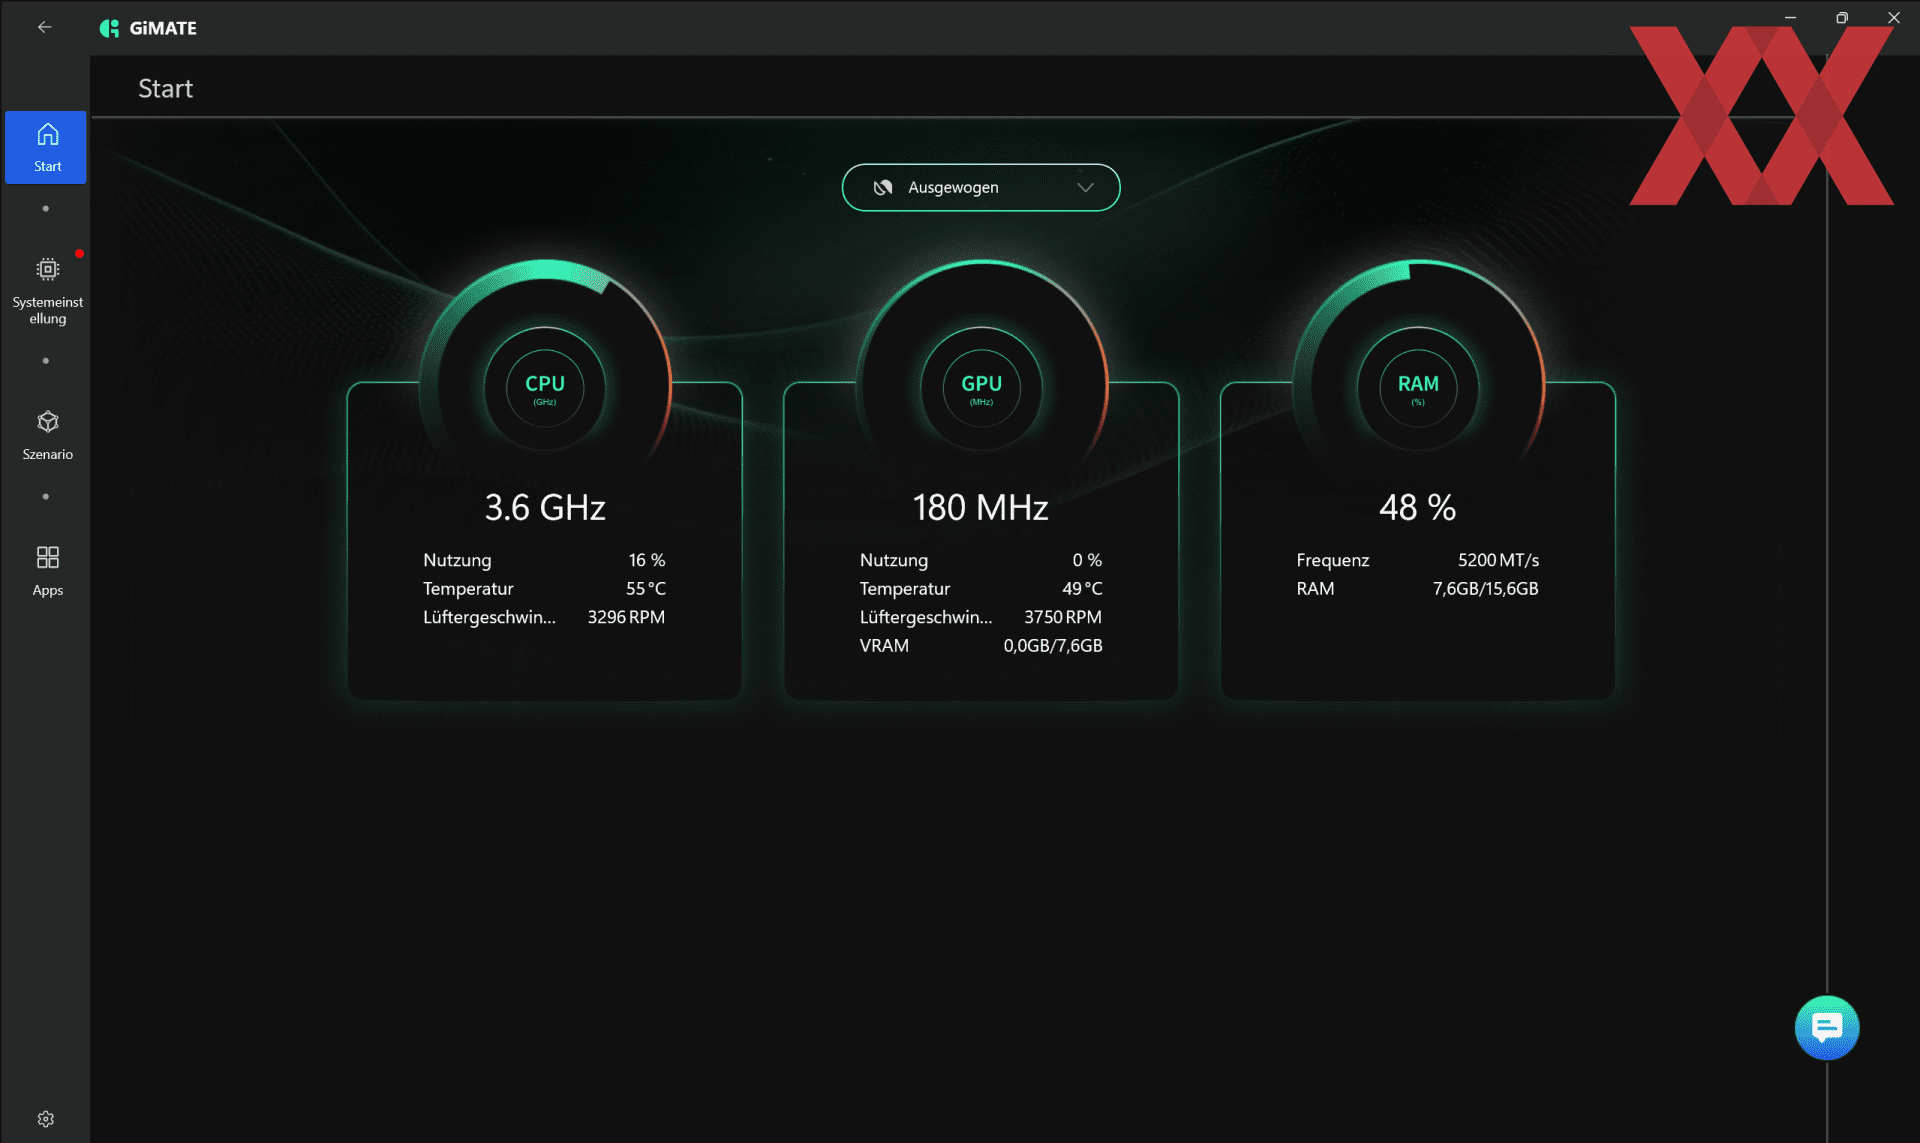Click CPU Lüftergeschwindigkeit label
1920x1143 pixels.
489,617
